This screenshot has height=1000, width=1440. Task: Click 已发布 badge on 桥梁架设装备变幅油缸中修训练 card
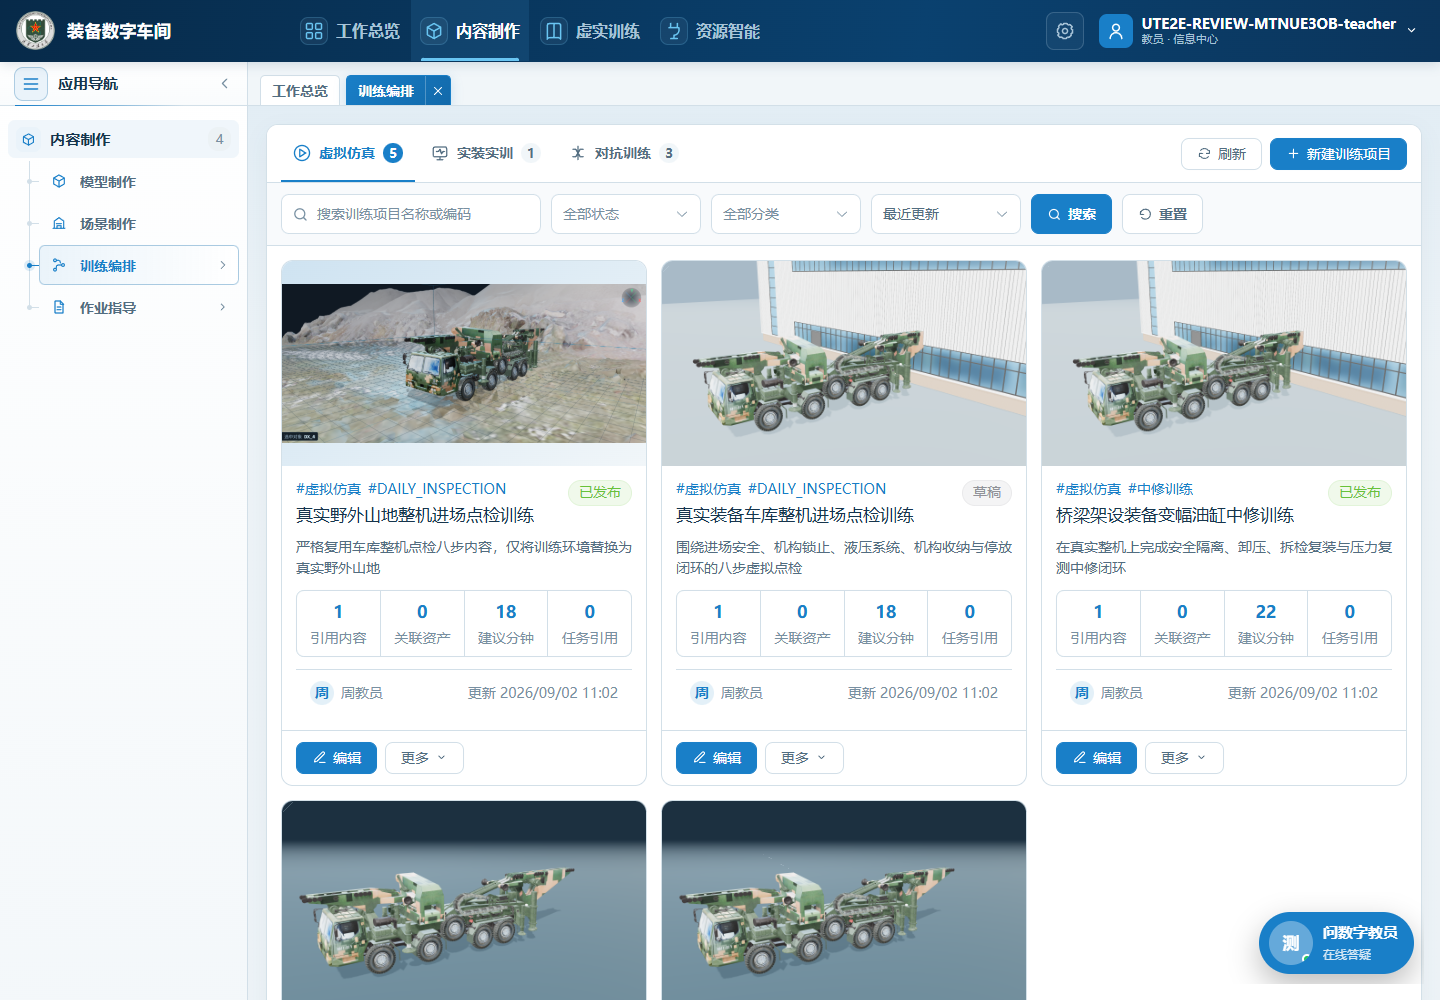(1360, 492)
